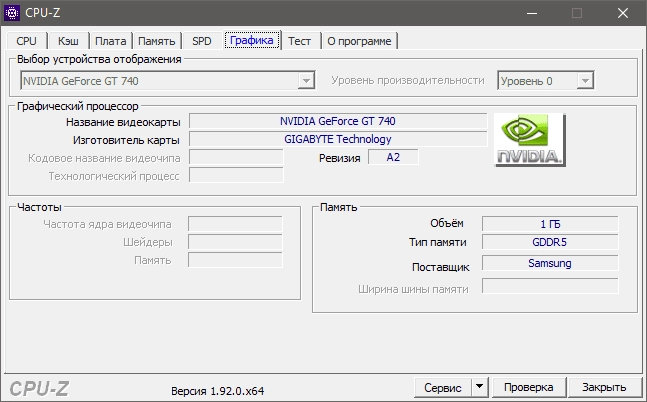Click the Ревизия A2 field
The image size is (647, 402).
click(393, 157)
